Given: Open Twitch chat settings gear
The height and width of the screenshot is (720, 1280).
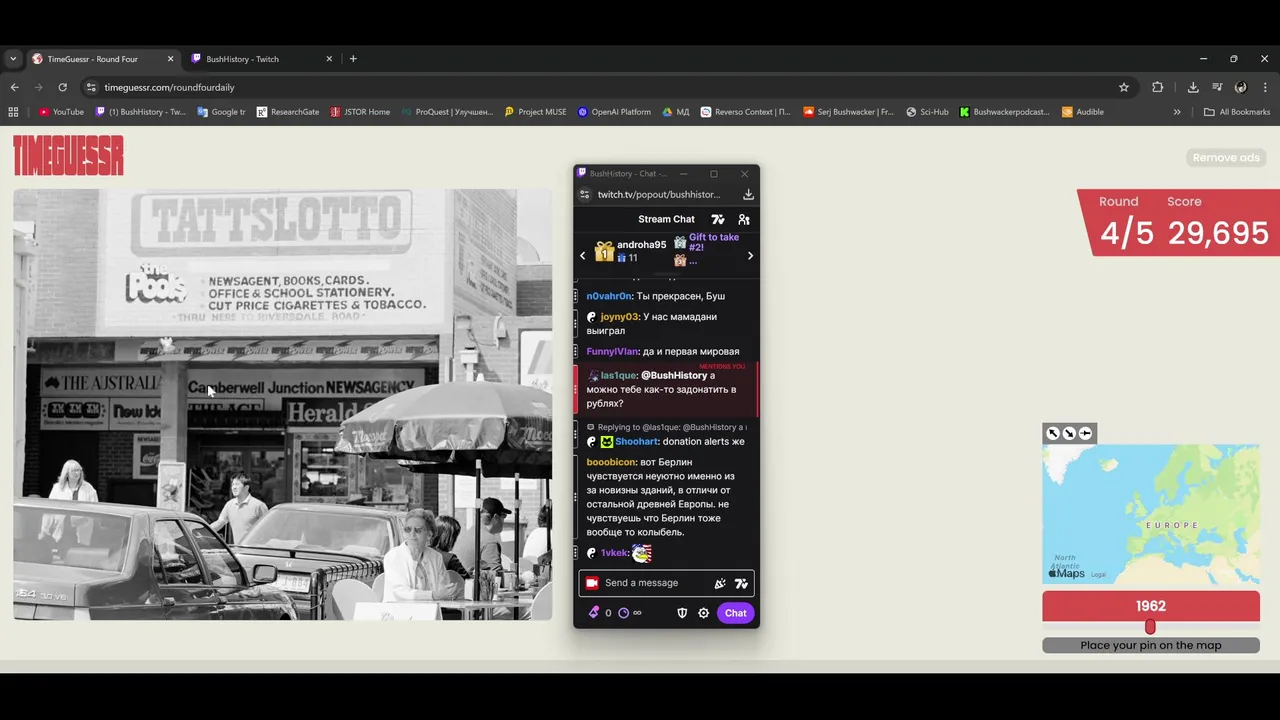Looking at the screenshot, I should click(x=704, y=613).
